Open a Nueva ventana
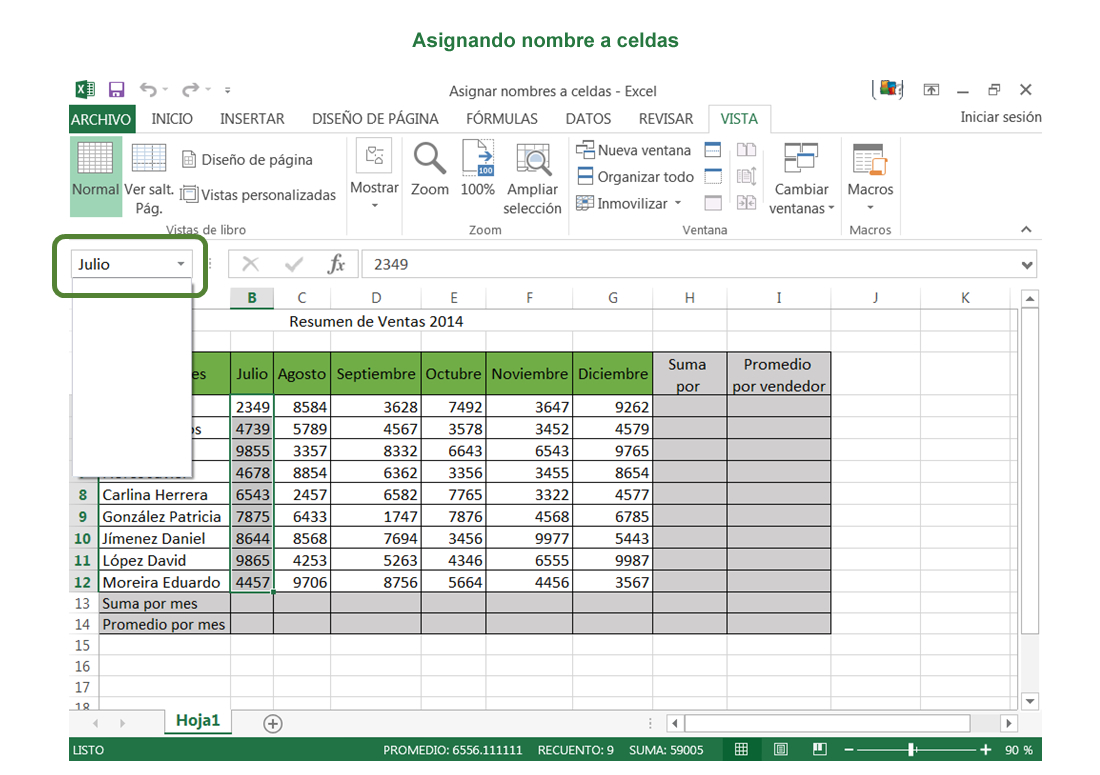This screenshot has height=775, width=1100. point(633,150)
